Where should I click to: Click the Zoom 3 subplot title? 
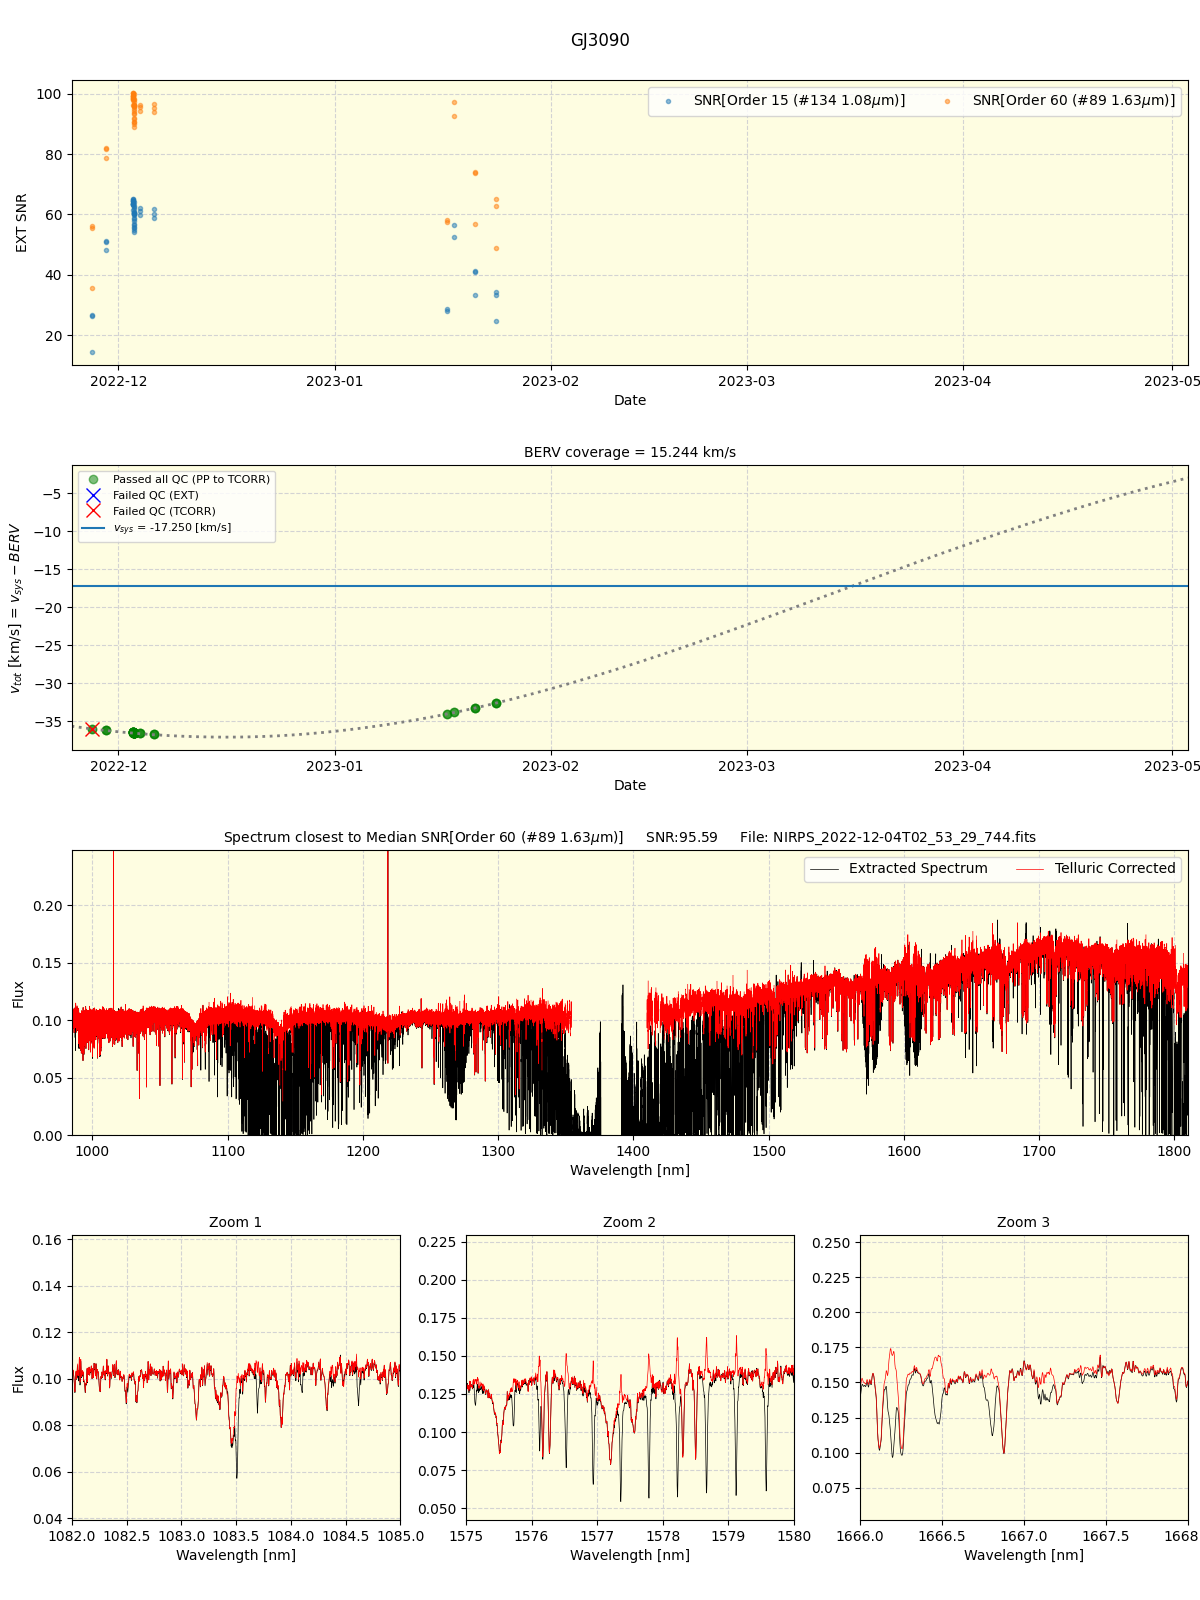(x=1024, y=1223)
